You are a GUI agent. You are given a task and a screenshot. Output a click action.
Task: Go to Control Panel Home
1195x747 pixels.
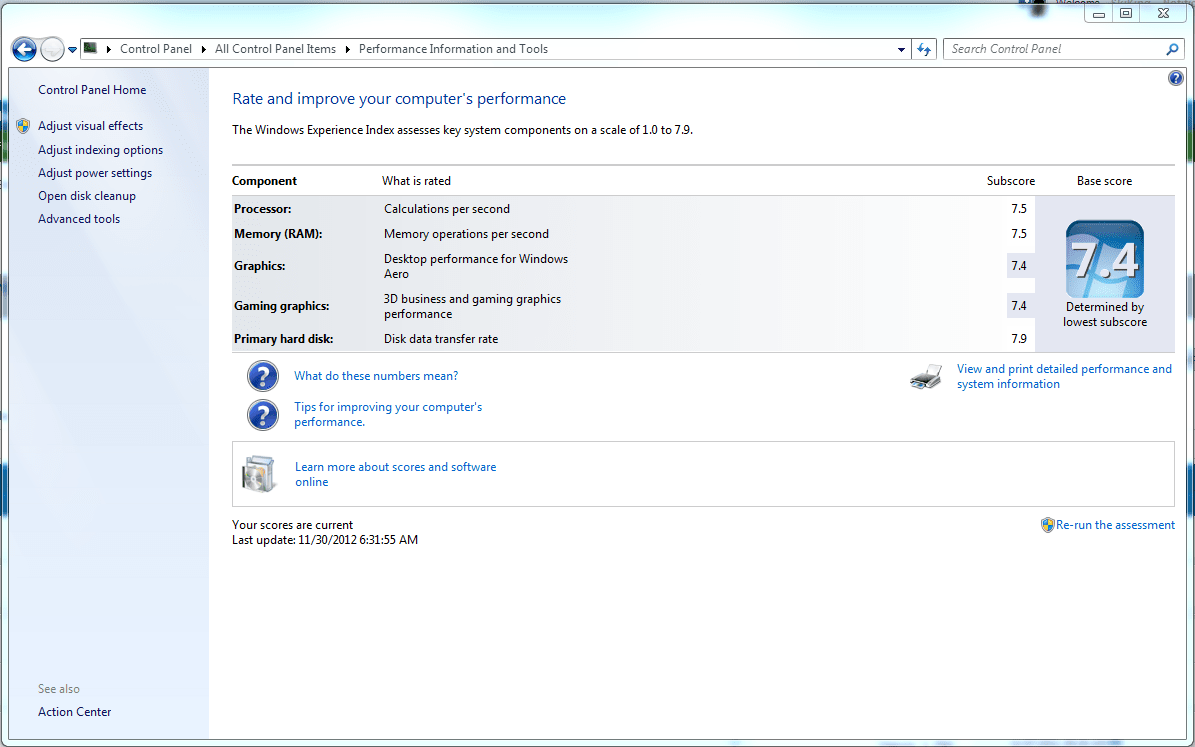click(92, 90)
